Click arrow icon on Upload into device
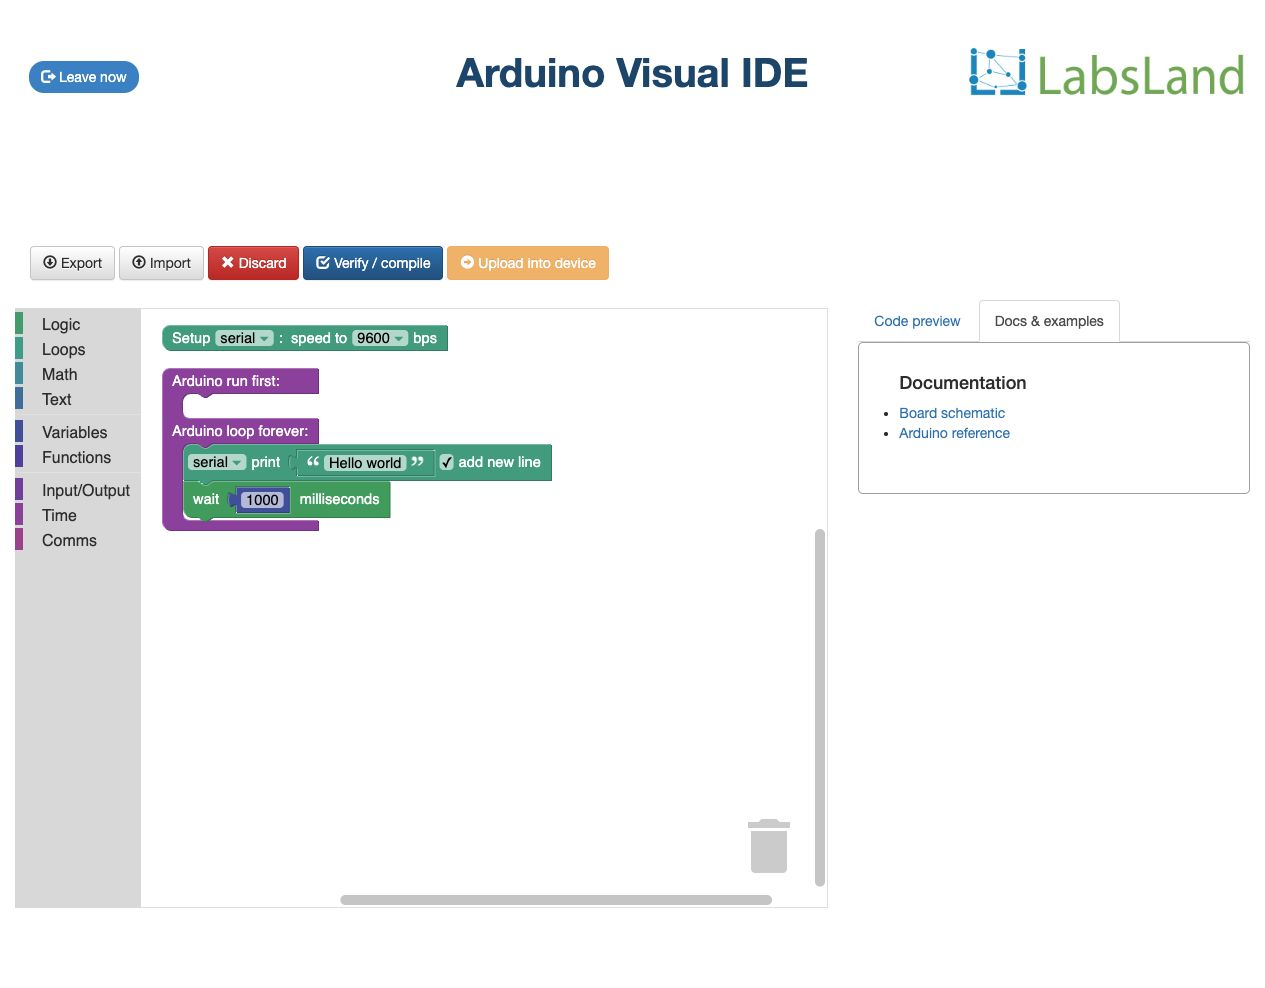The height and width of the screenshot is (988, 1265). (467, 262)
